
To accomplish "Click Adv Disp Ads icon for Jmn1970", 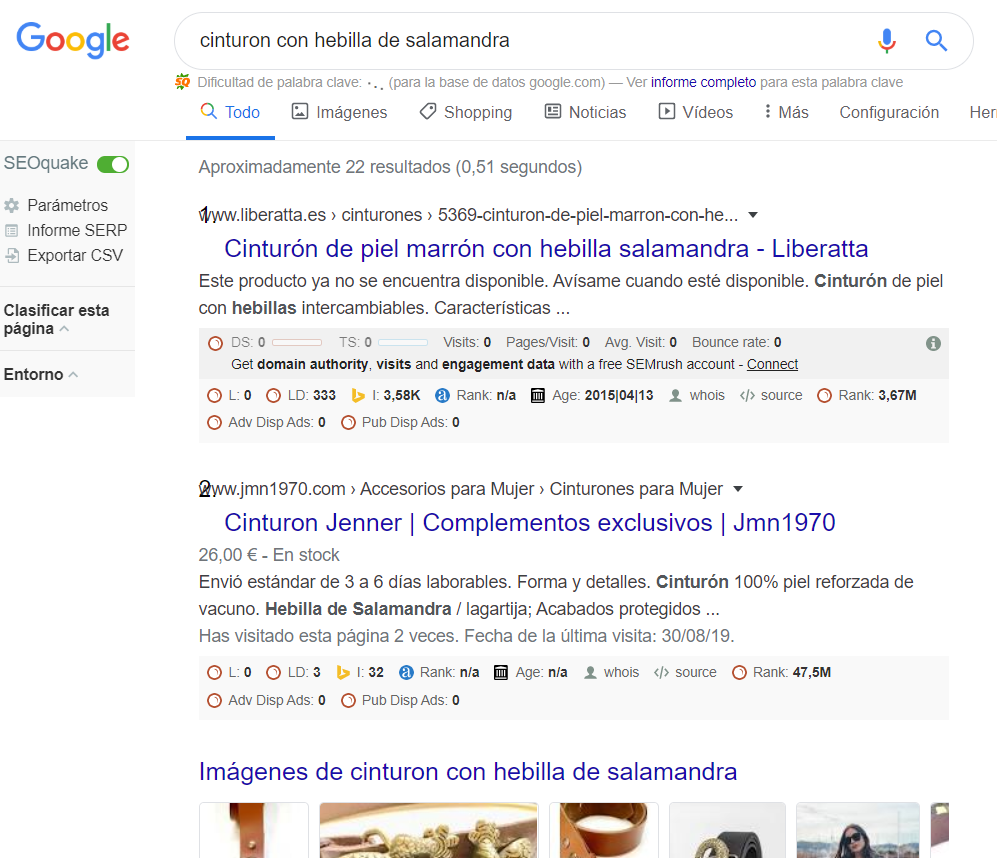I will pyautogui.click(x=214, y=700).
